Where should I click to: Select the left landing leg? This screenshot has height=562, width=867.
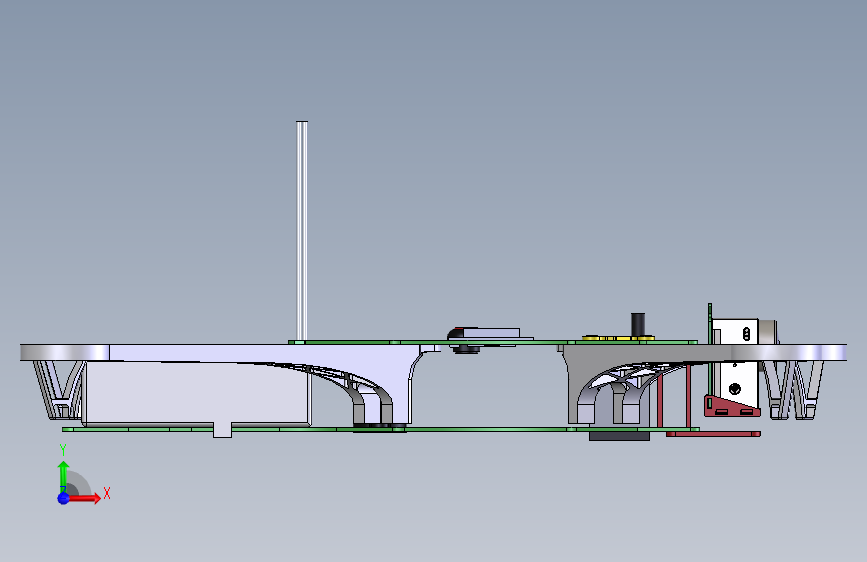point(59,389)
